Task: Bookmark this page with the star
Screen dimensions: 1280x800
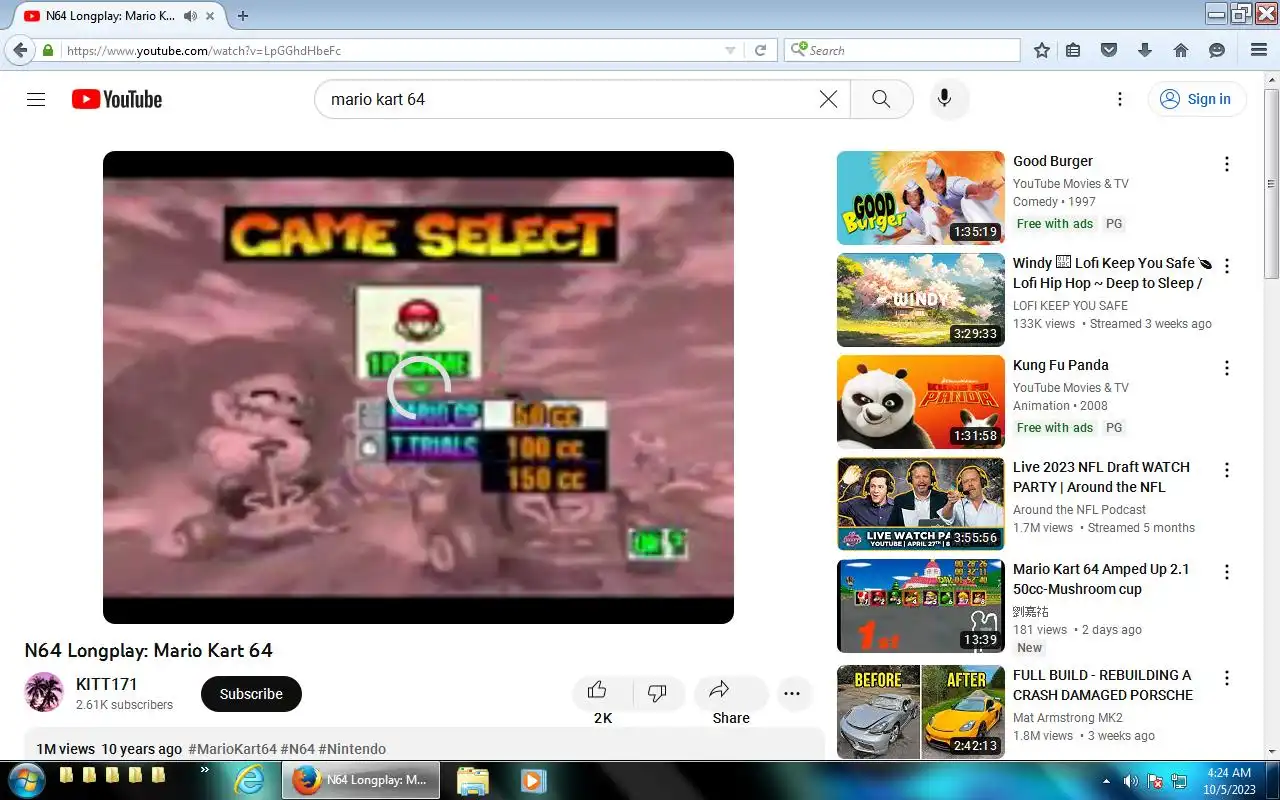Action: tap(1042, 50)
